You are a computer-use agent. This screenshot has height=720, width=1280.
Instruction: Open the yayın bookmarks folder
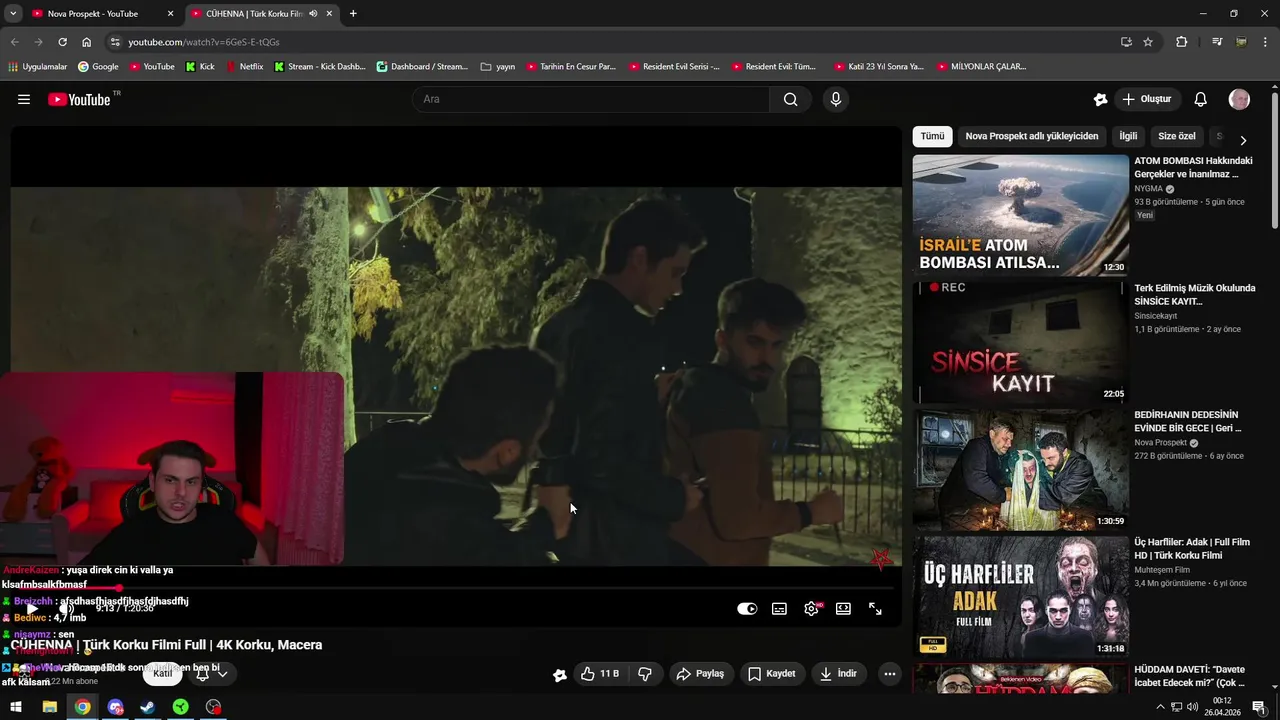point(498,67)
